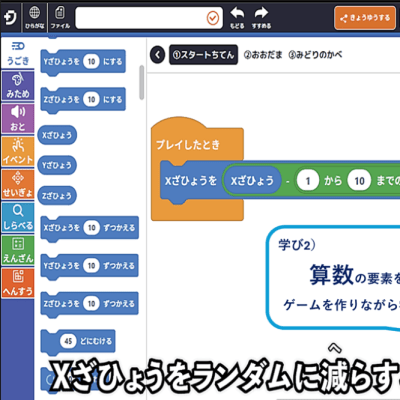Viewport: 400px width, 400px height.
Task: Click the project name input field
Action: tap(149, 18)
